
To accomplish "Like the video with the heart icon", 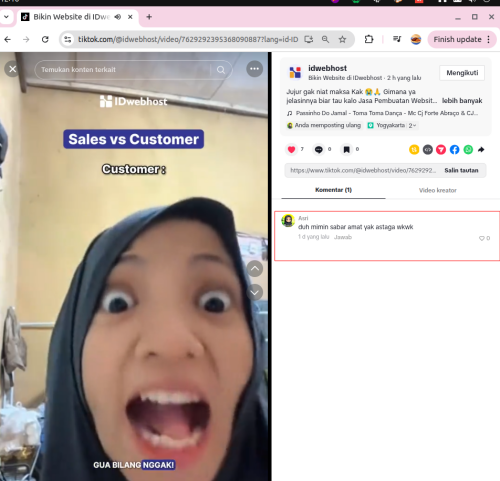I will [x=291, y=150].
